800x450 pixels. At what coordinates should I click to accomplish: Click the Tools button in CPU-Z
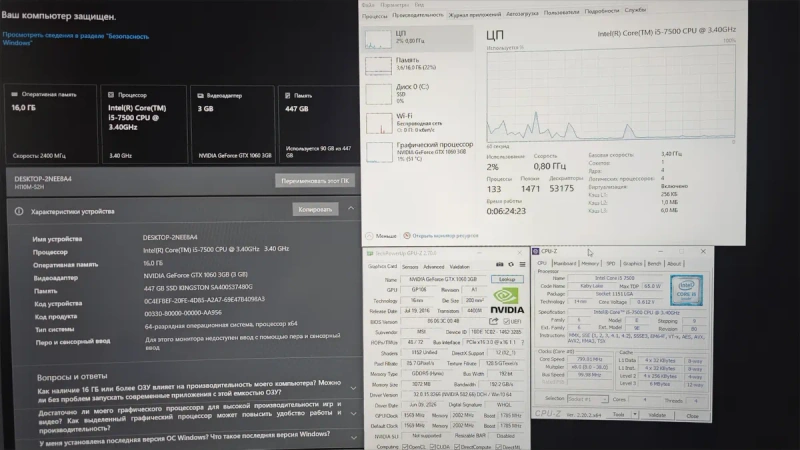point(618,414)
